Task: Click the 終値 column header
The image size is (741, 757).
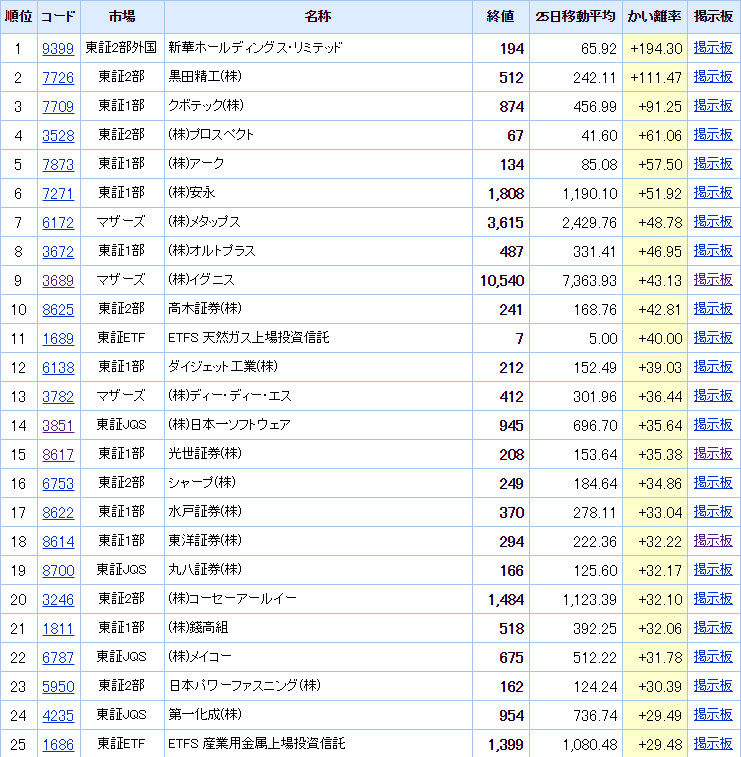Action: (x=500, y=16)
